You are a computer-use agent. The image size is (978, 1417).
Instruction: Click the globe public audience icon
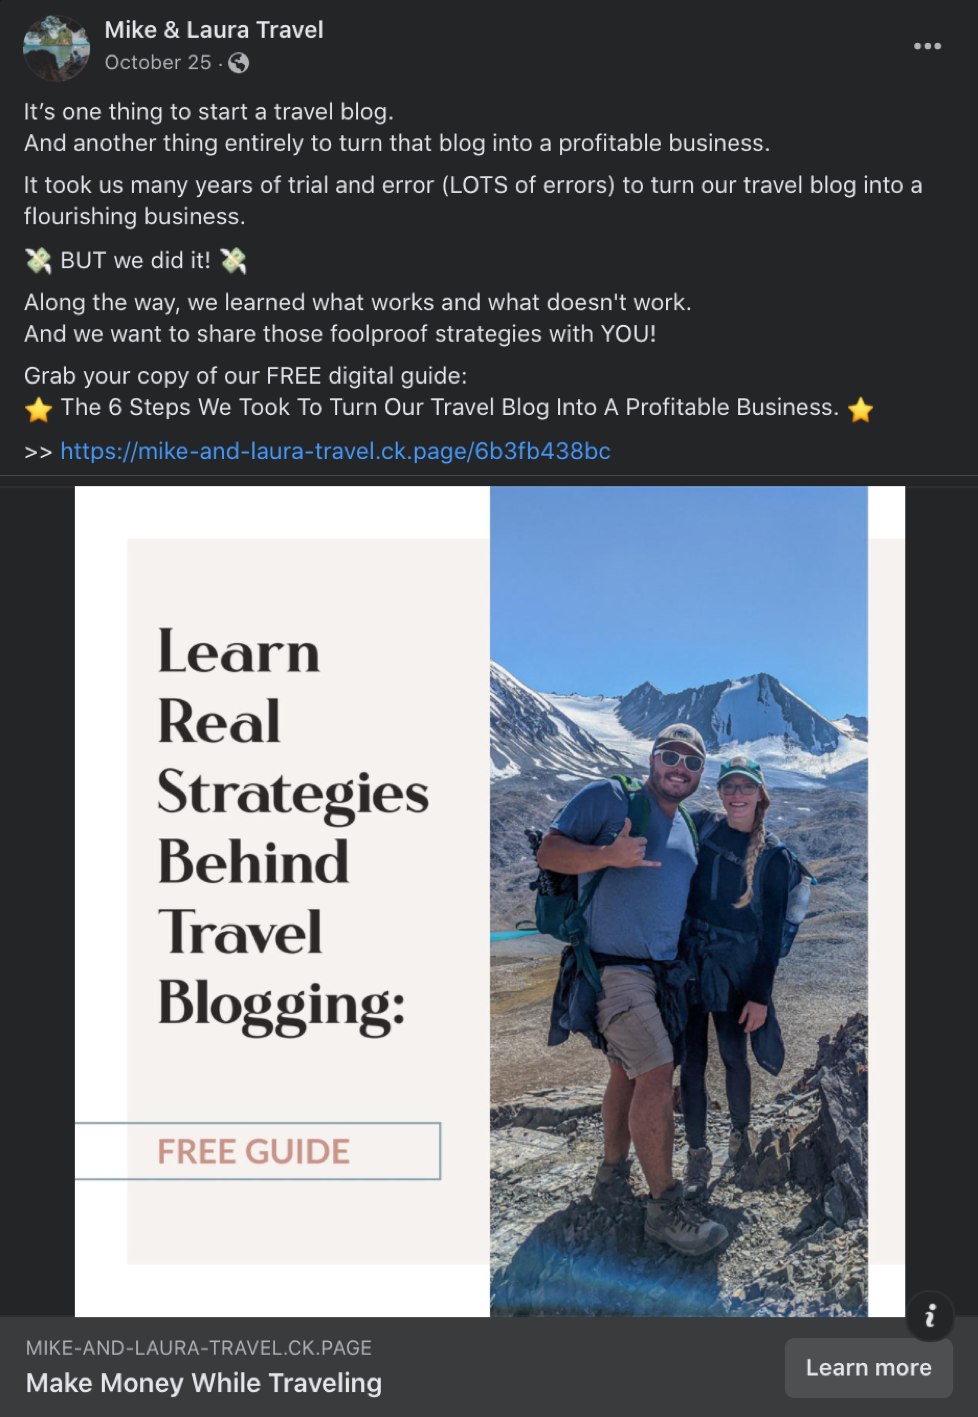tap(238, 63)
